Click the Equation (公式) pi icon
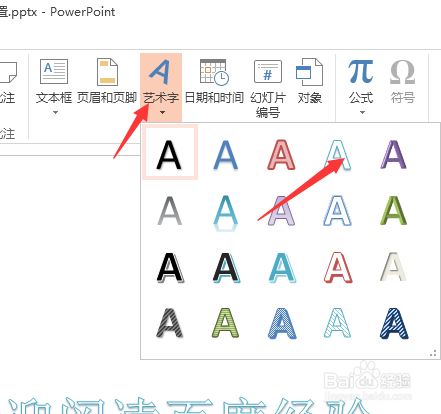This screenshot has width=441, height=414. 361,71
